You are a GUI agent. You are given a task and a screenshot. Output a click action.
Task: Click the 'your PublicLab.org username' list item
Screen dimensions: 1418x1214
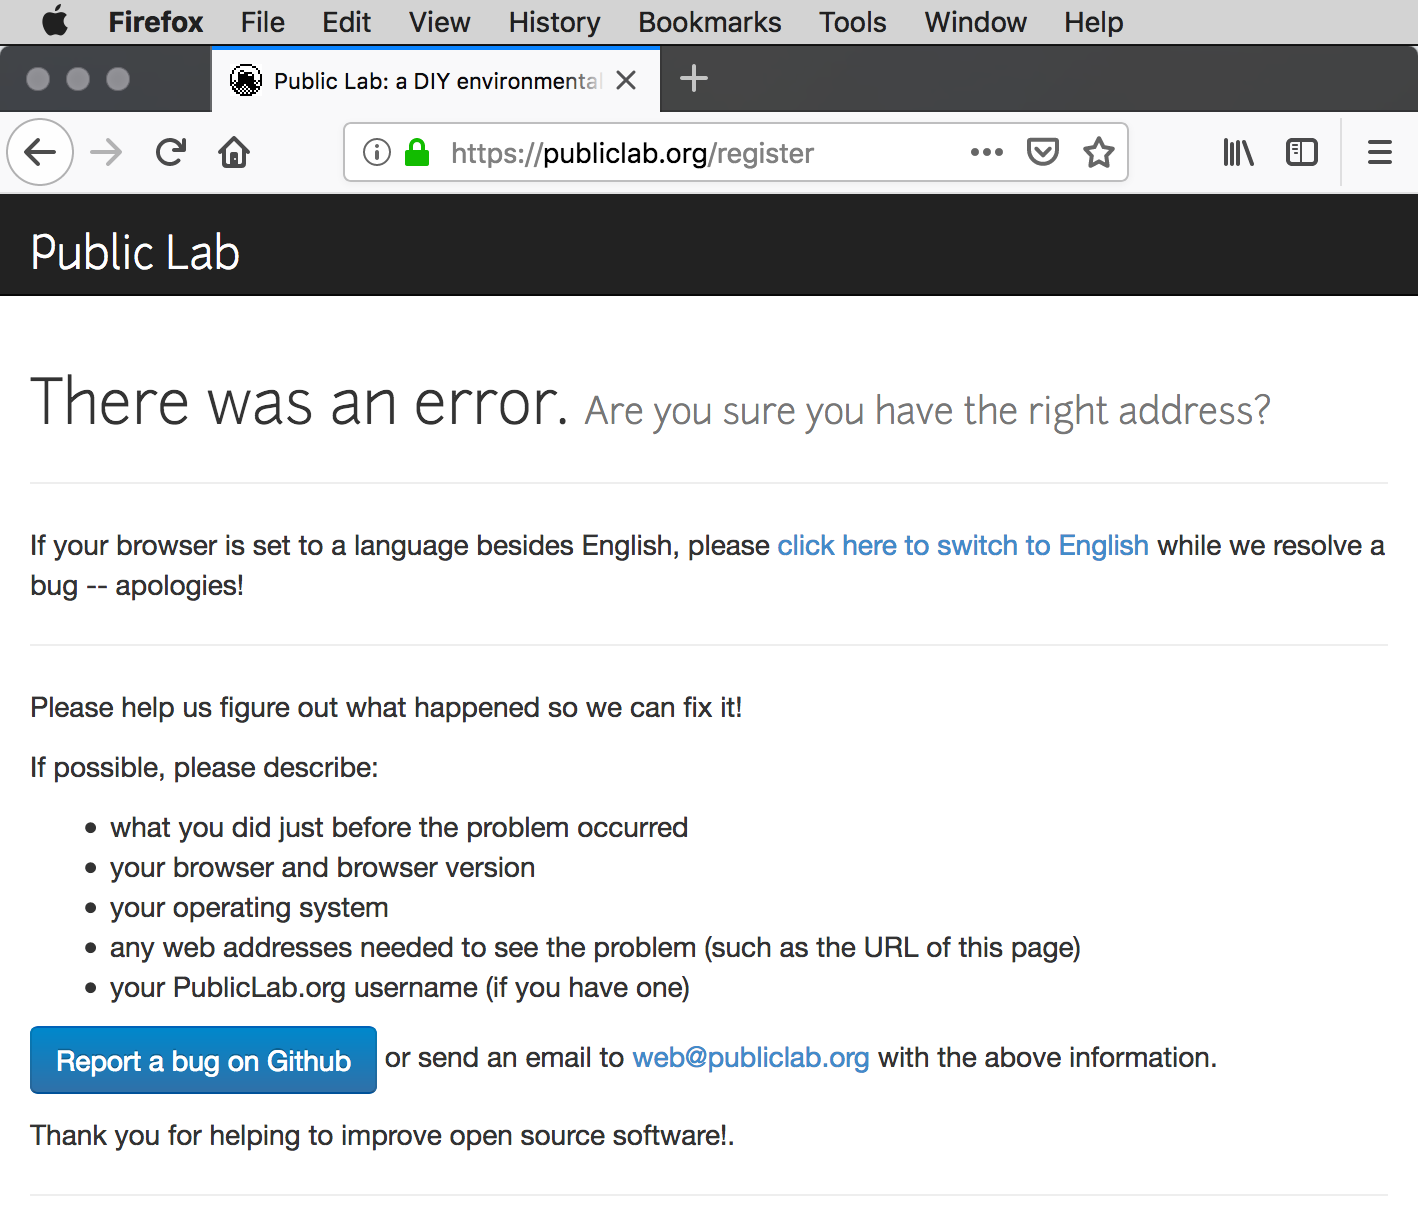tap(400, 987)
